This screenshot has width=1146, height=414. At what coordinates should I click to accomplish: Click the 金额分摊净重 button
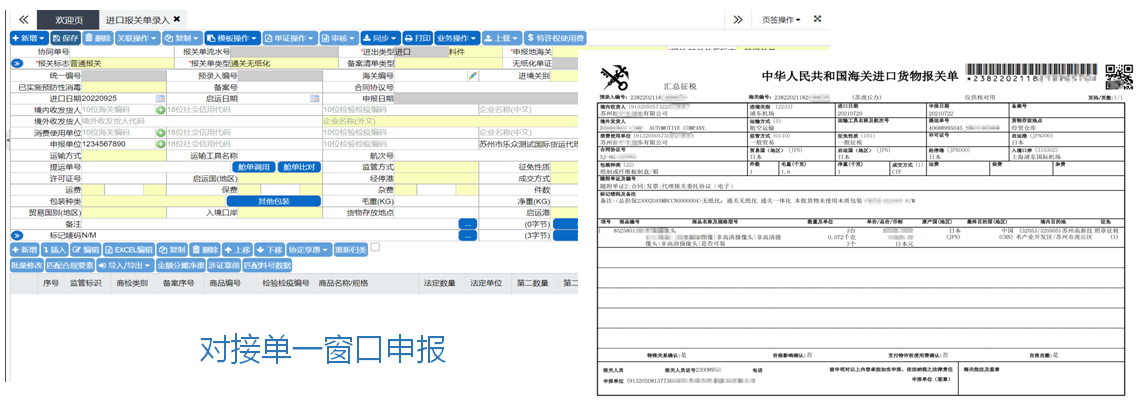(181, 265)
